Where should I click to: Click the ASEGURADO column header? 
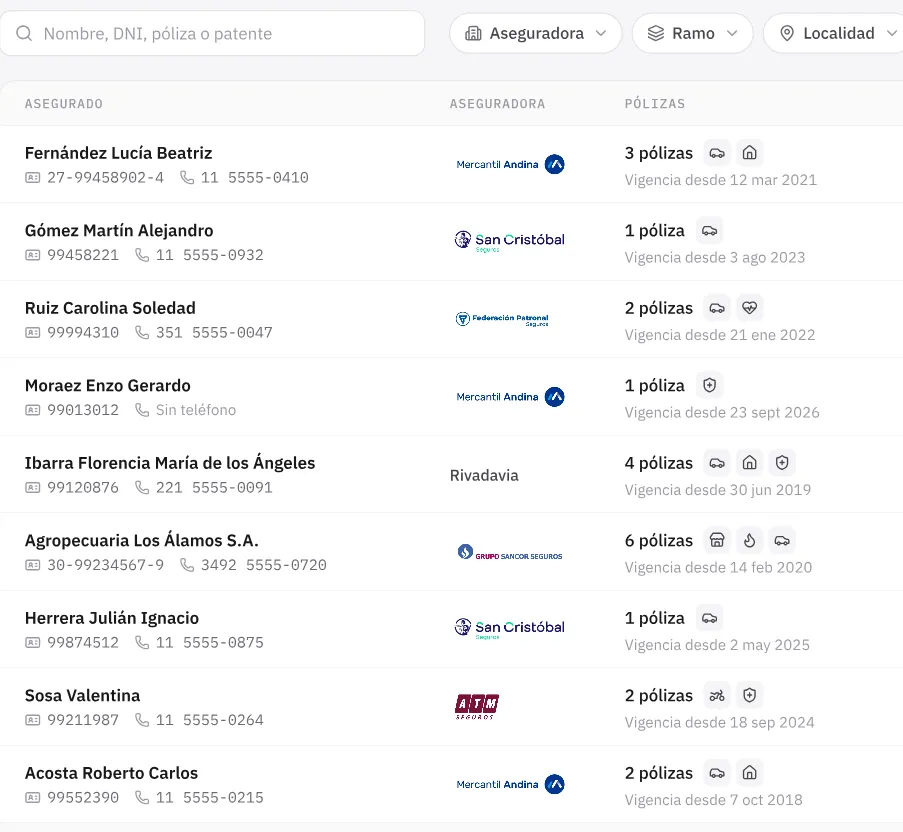64,104
